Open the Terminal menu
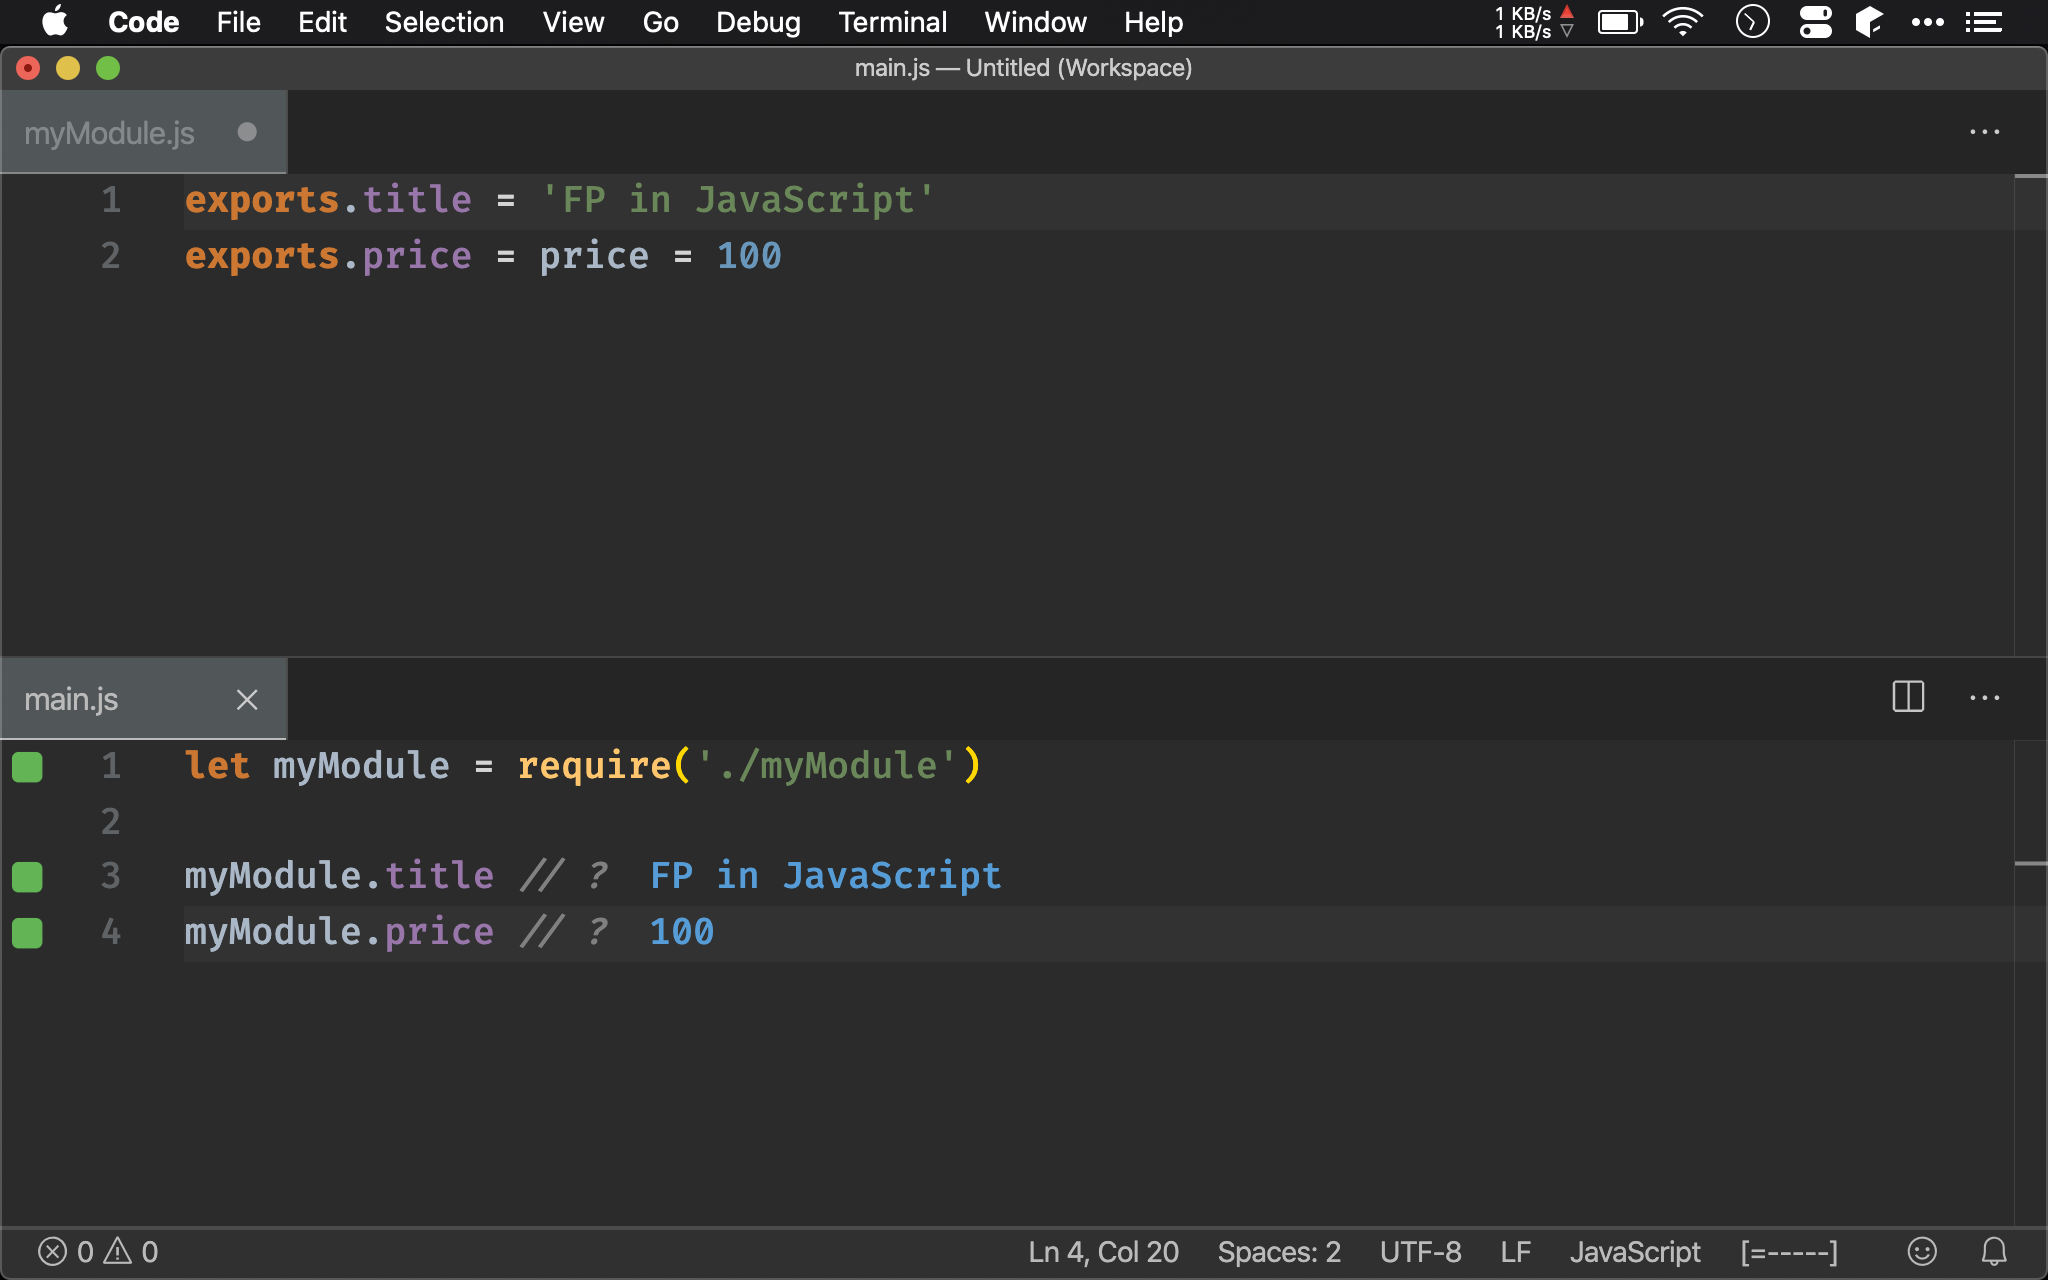 point(892,22)
